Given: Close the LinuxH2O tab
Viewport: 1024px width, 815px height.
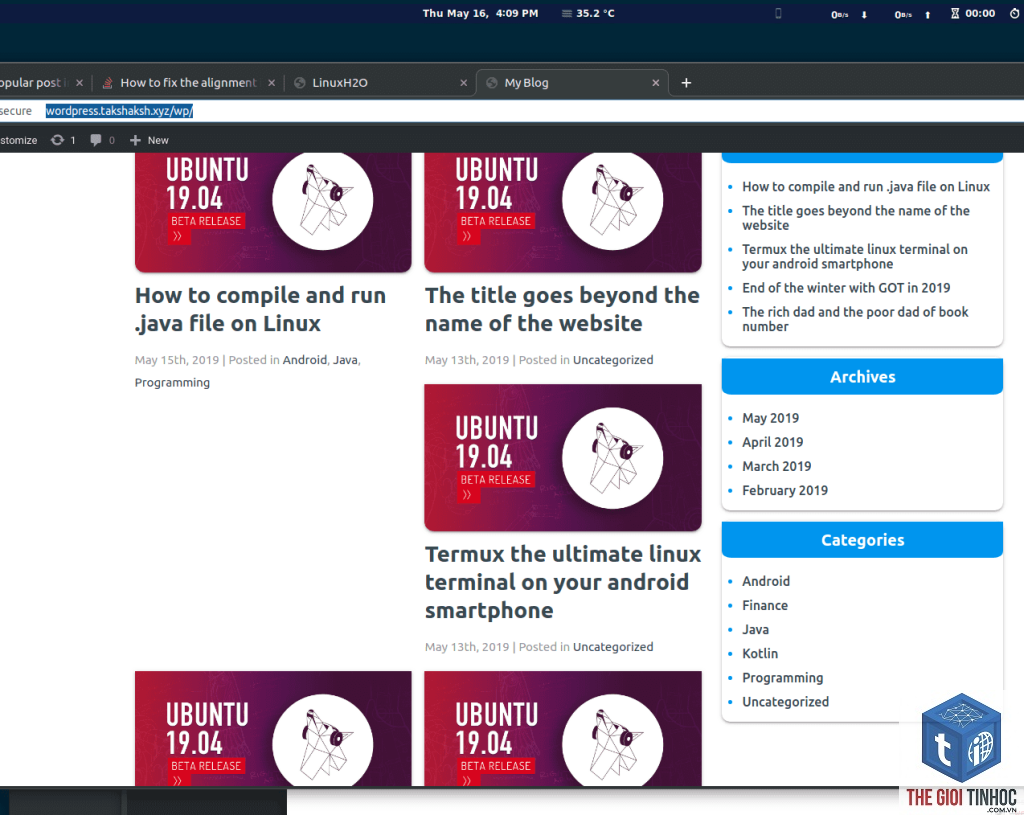Looking at the screenshot, I should pyautogui.click(x=464, y=83).
